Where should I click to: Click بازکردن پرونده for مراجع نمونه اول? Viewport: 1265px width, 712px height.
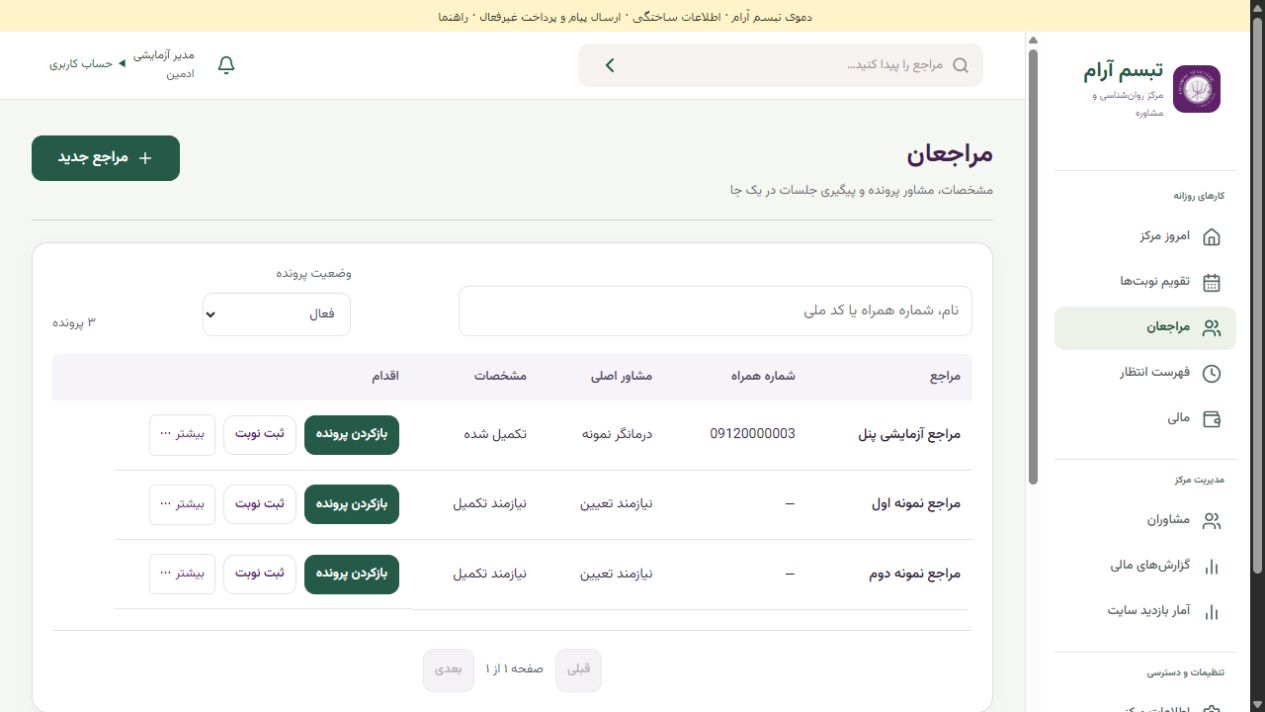point(352,504)
